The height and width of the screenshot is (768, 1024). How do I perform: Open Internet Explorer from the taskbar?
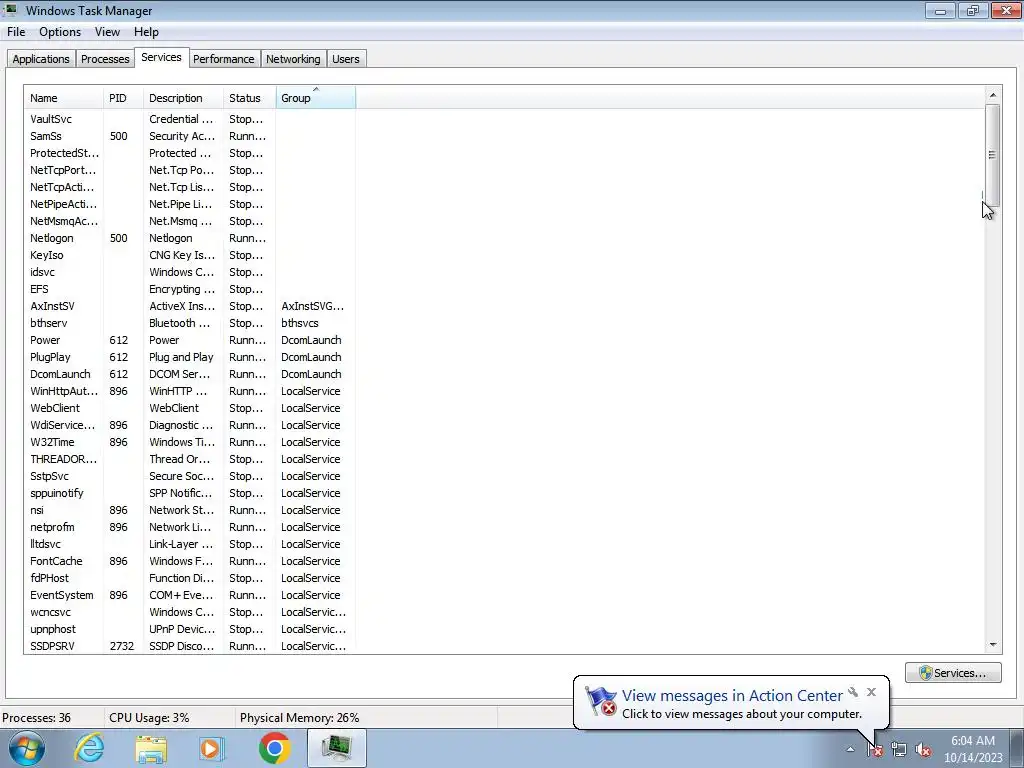pyautogui.click(x=89, y=748)
